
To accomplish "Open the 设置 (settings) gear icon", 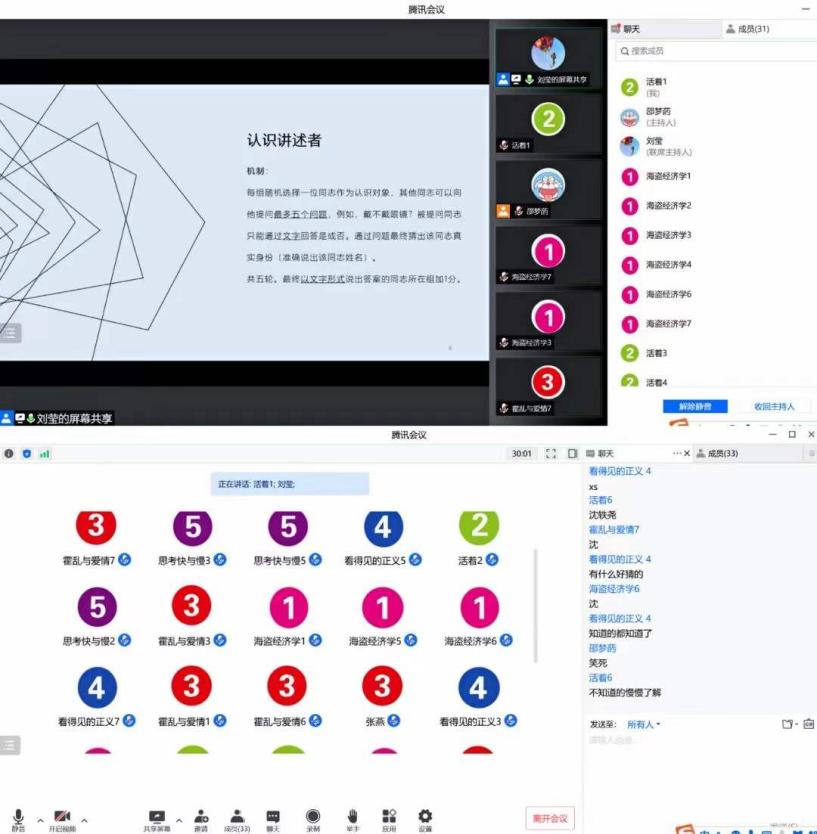I will coord(425,817).
